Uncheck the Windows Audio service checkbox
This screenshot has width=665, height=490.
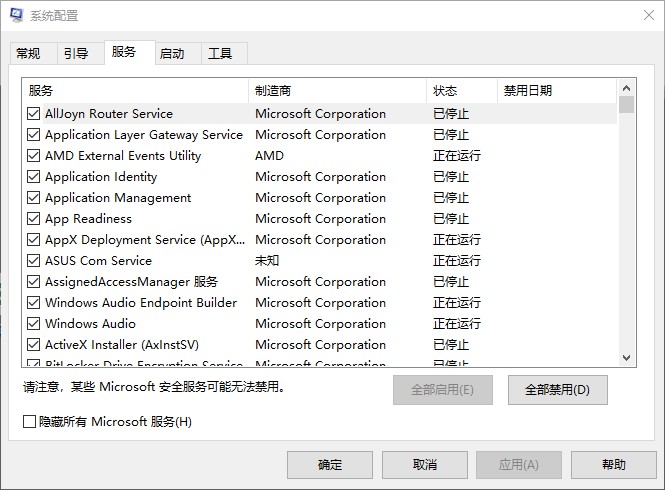tap(34, 324)
